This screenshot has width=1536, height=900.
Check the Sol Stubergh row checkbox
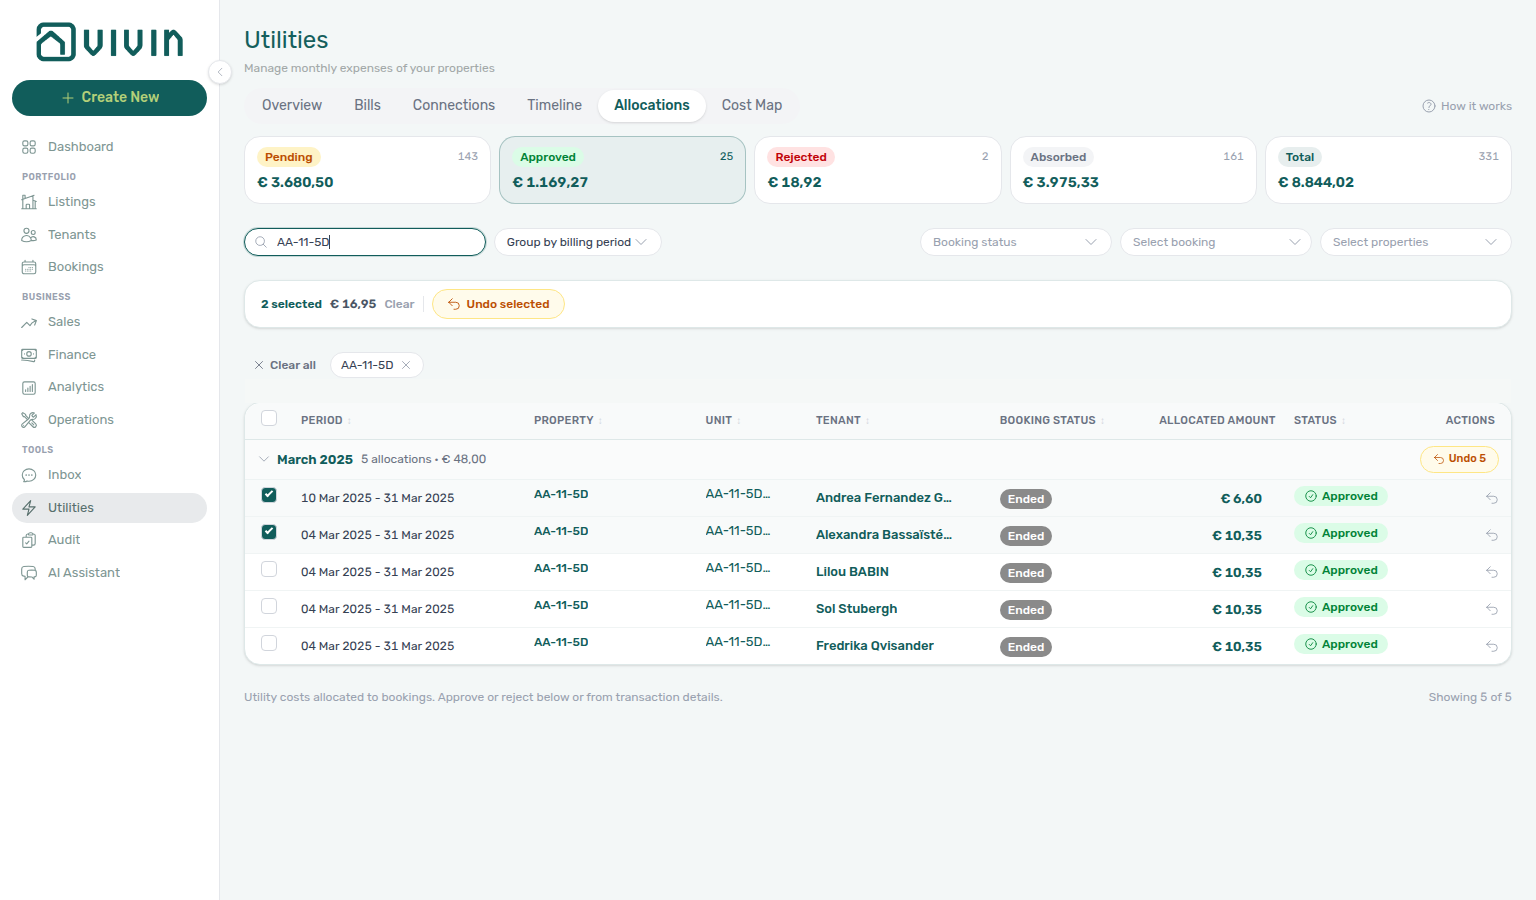(269, 606)
